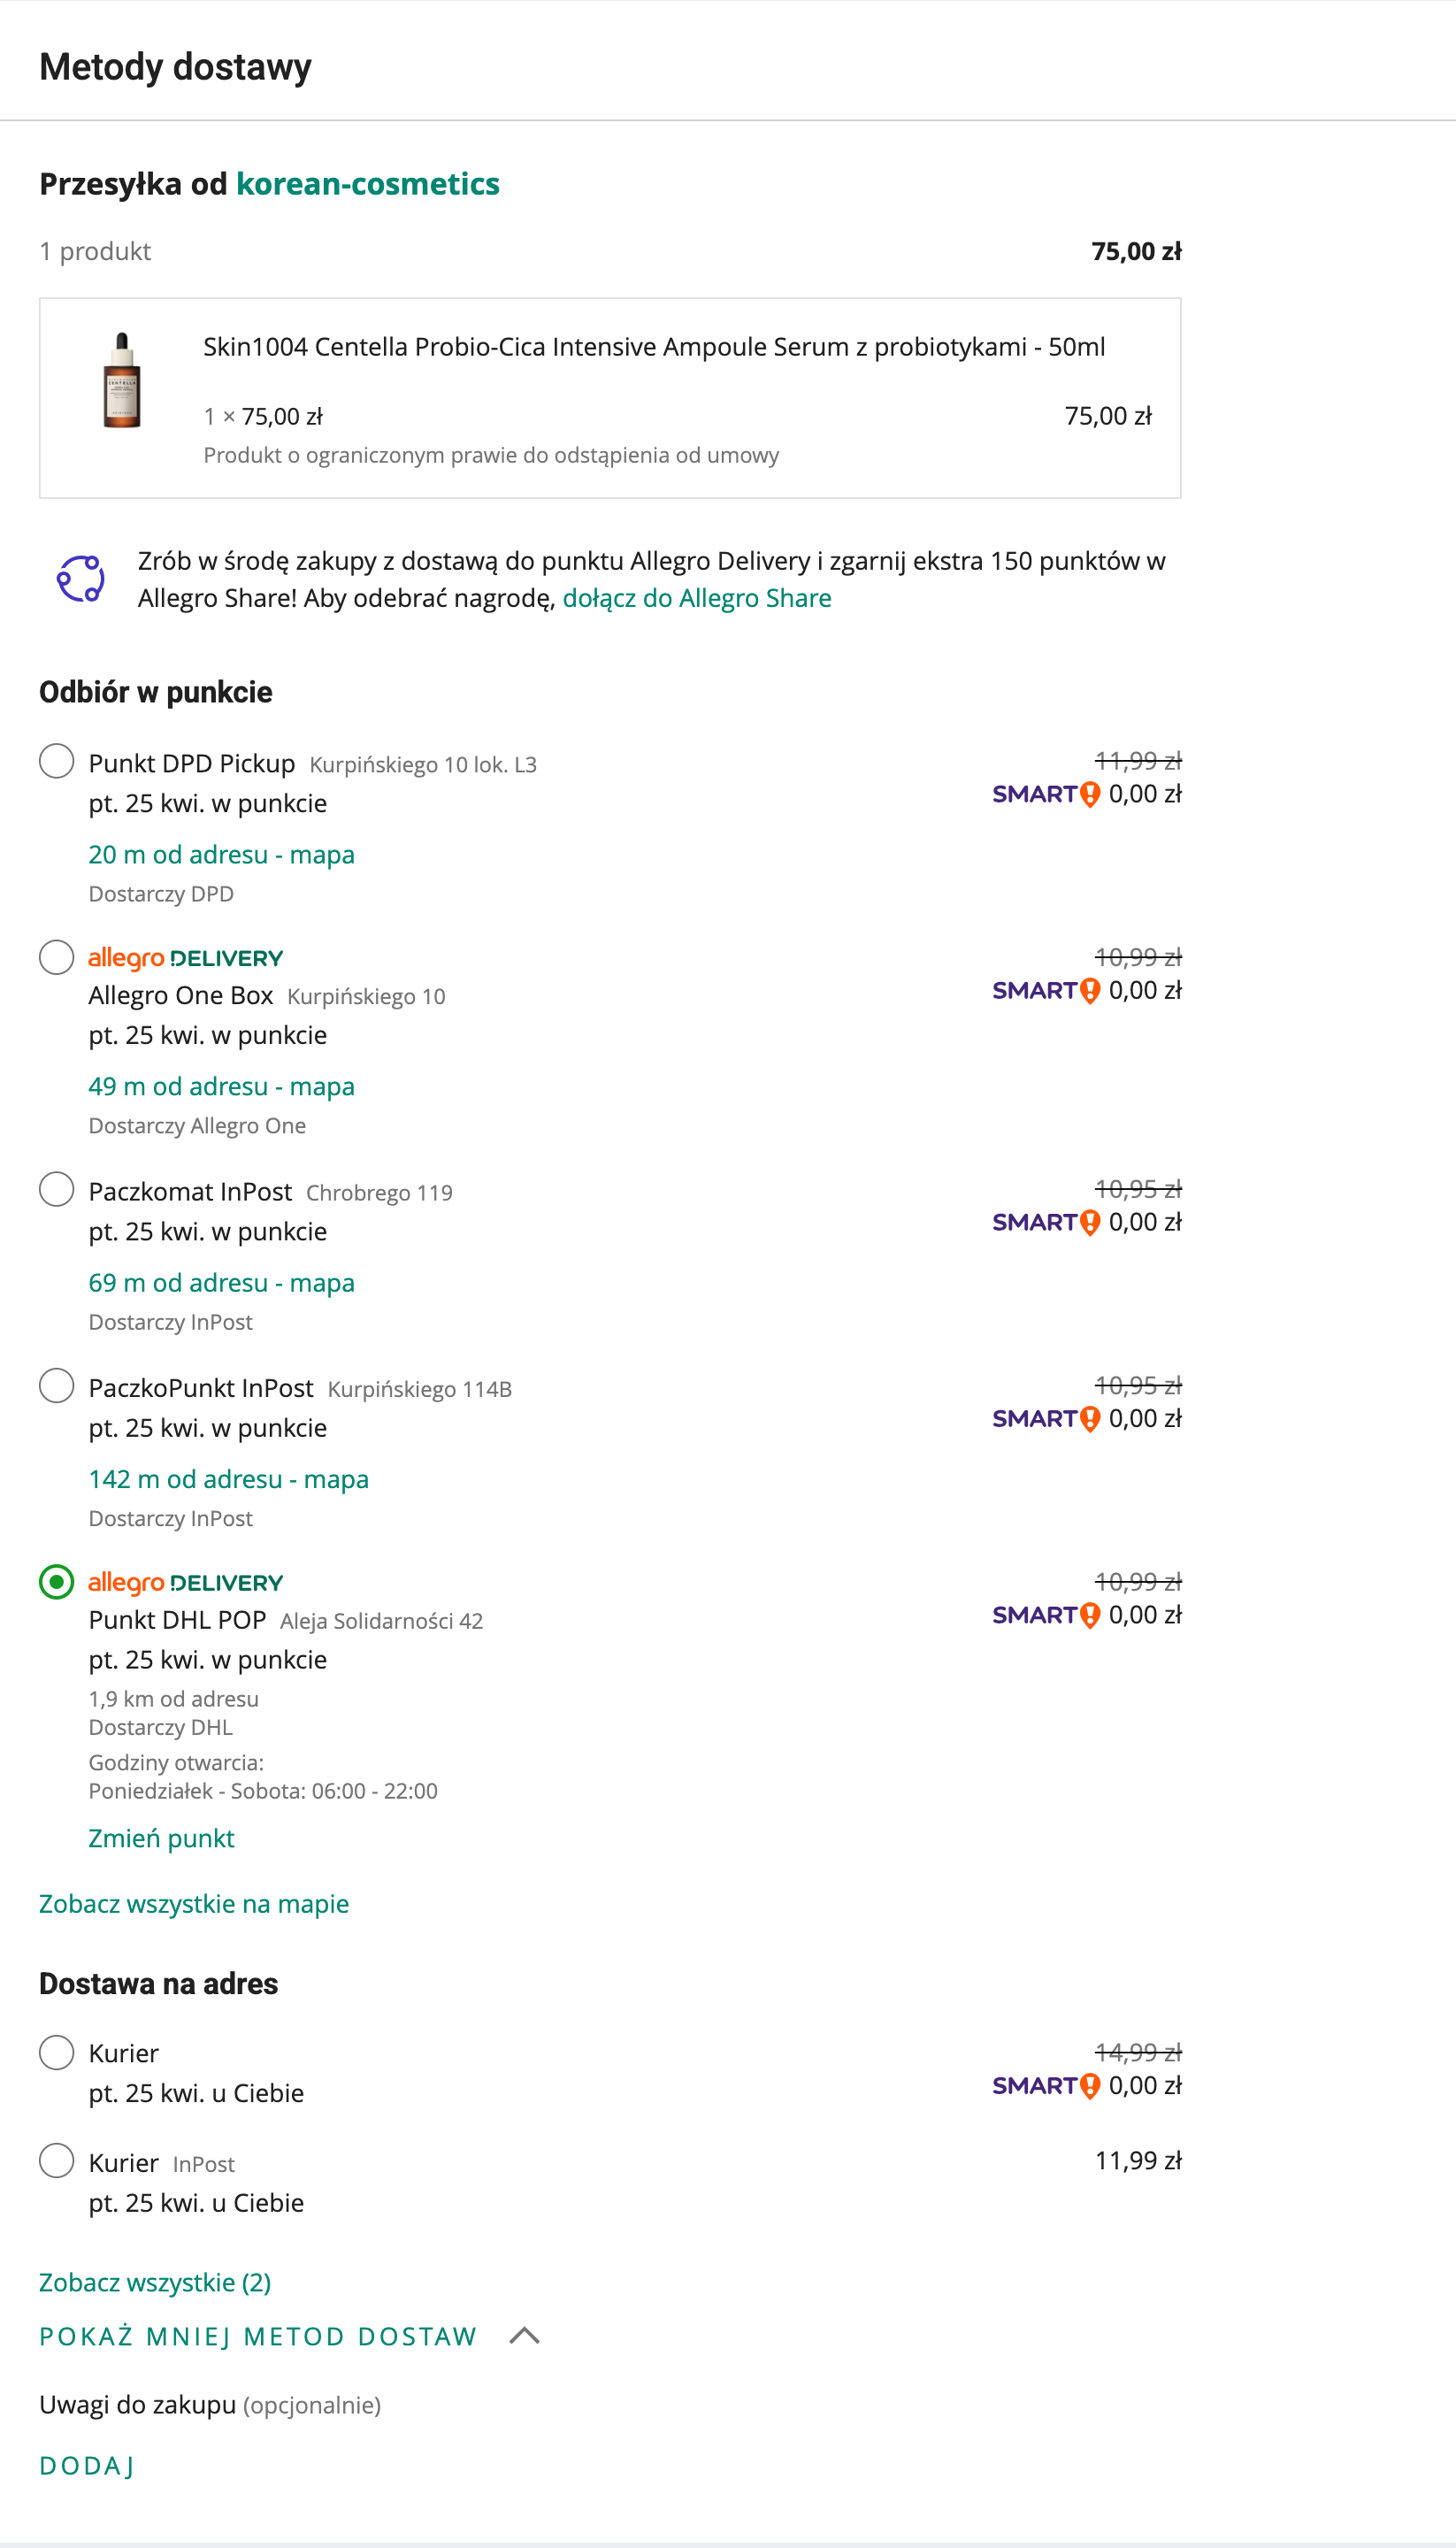Screen dimensions: 1456x2548
Task: Expand Zobacz wszystkie (2) address deliveries
Action: [x=155, y=2282]
